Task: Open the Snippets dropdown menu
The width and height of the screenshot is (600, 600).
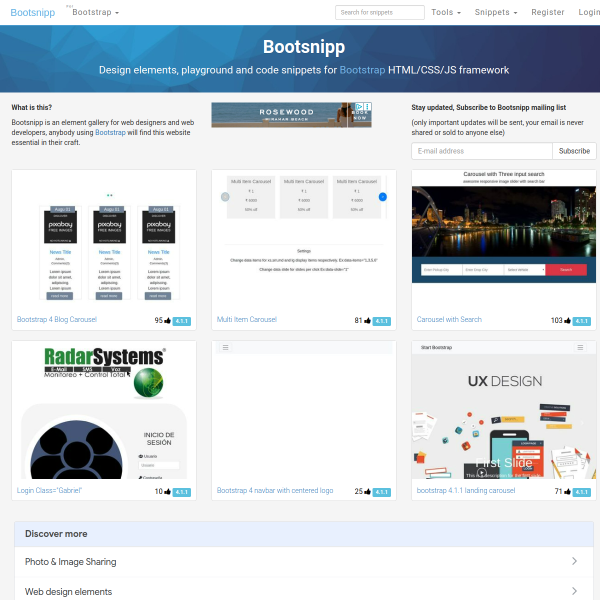Action: coord(496,12)
